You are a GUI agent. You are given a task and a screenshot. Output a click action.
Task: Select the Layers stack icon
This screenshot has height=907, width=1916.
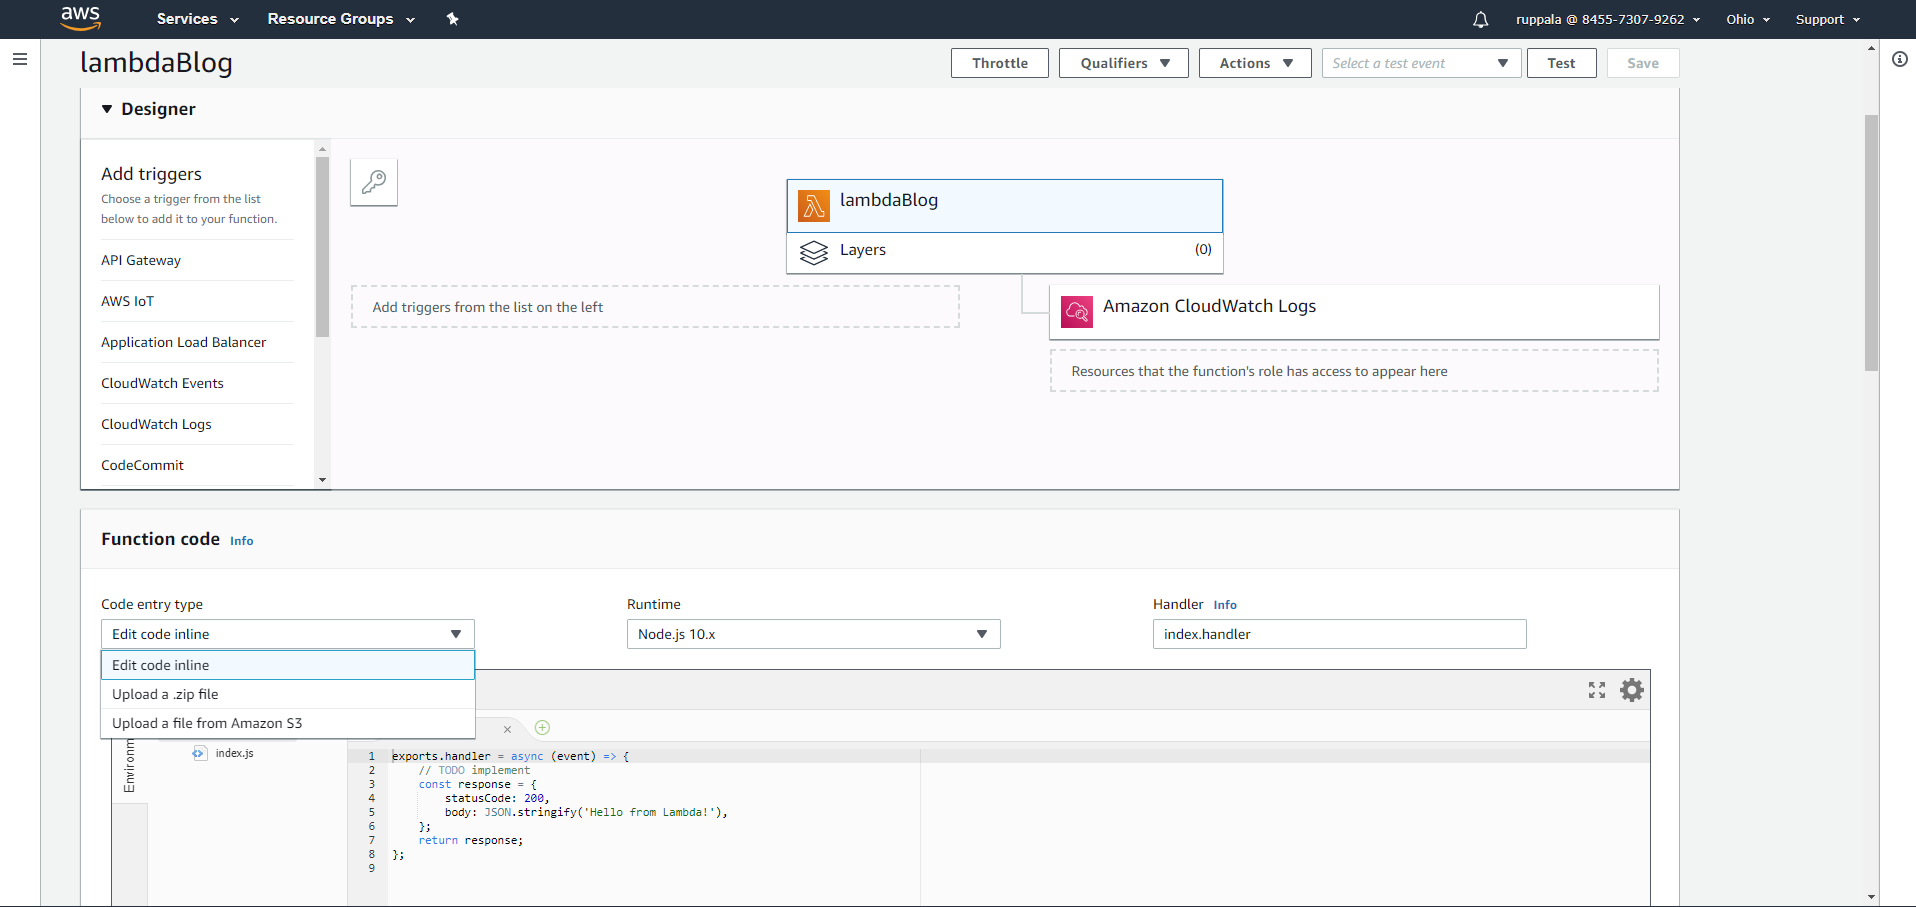pos(814,252)
